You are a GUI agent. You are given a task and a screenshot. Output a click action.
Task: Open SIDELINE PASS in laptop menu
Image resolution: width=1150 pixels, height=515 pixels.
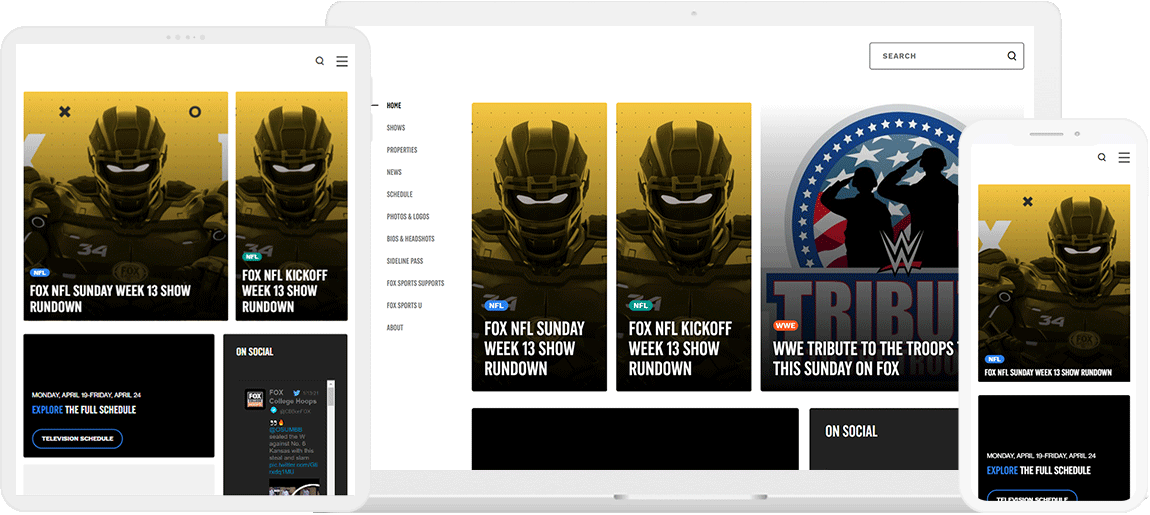click(x=405, y=261)
